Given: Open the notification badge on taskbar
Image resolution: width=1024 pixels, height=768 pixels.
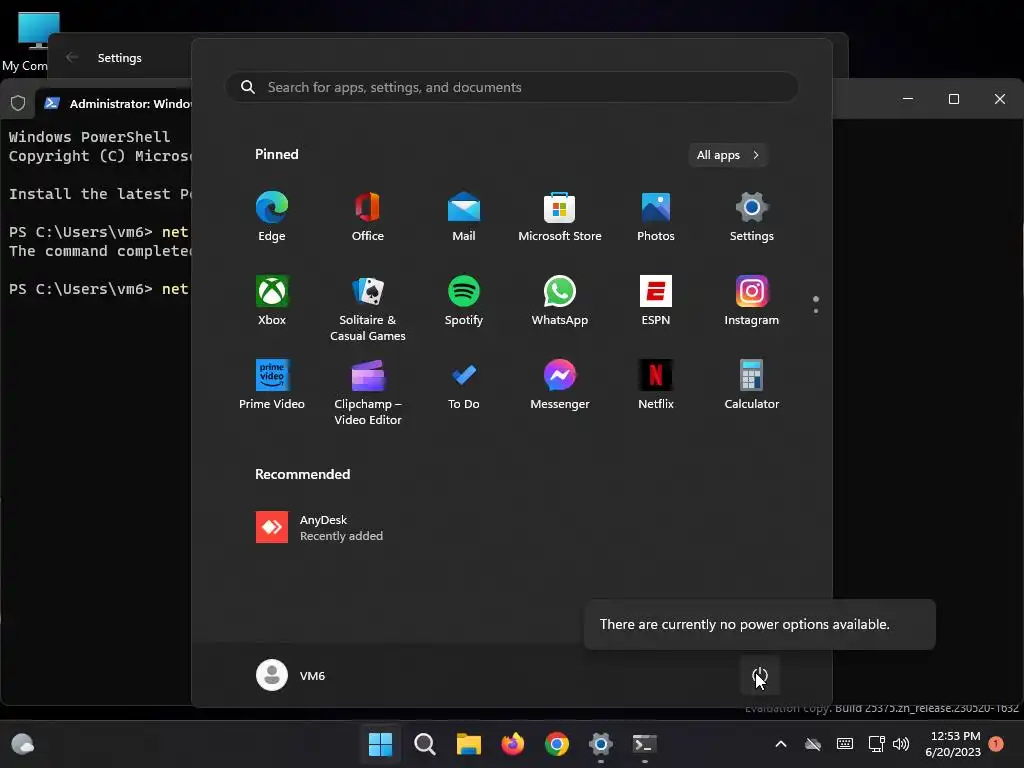Looking at the screenshot, I should 996,744.
